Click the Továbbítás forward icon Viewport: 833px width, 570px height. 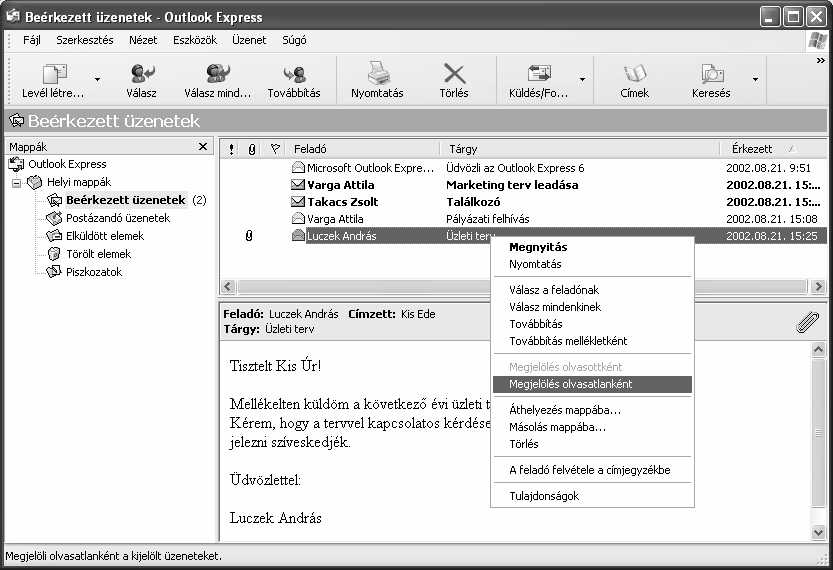(x=294, y=74)
